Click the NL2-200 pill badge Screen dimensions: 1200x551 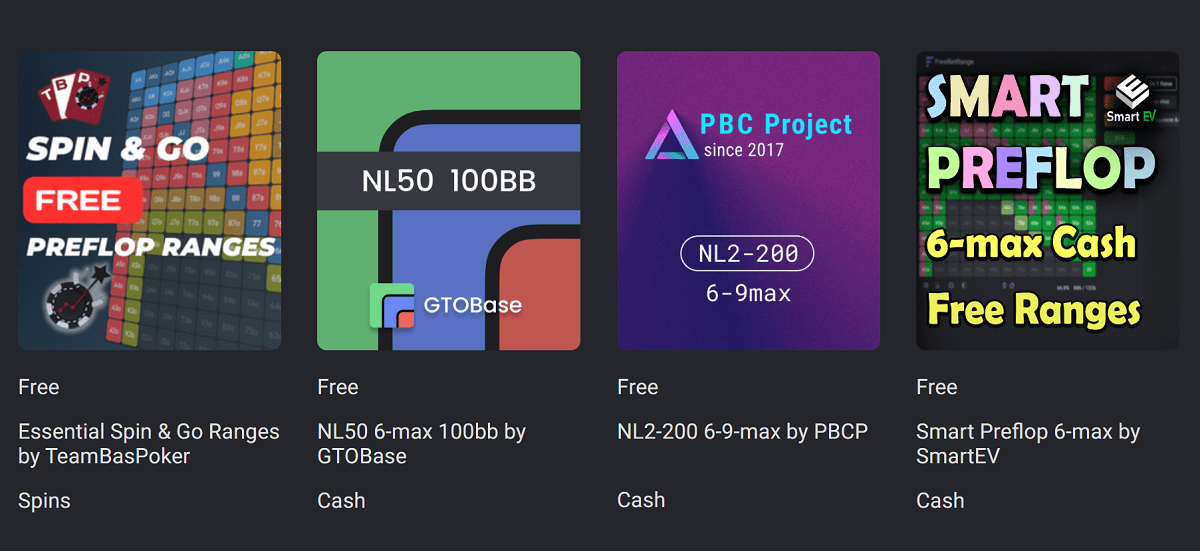748,254
